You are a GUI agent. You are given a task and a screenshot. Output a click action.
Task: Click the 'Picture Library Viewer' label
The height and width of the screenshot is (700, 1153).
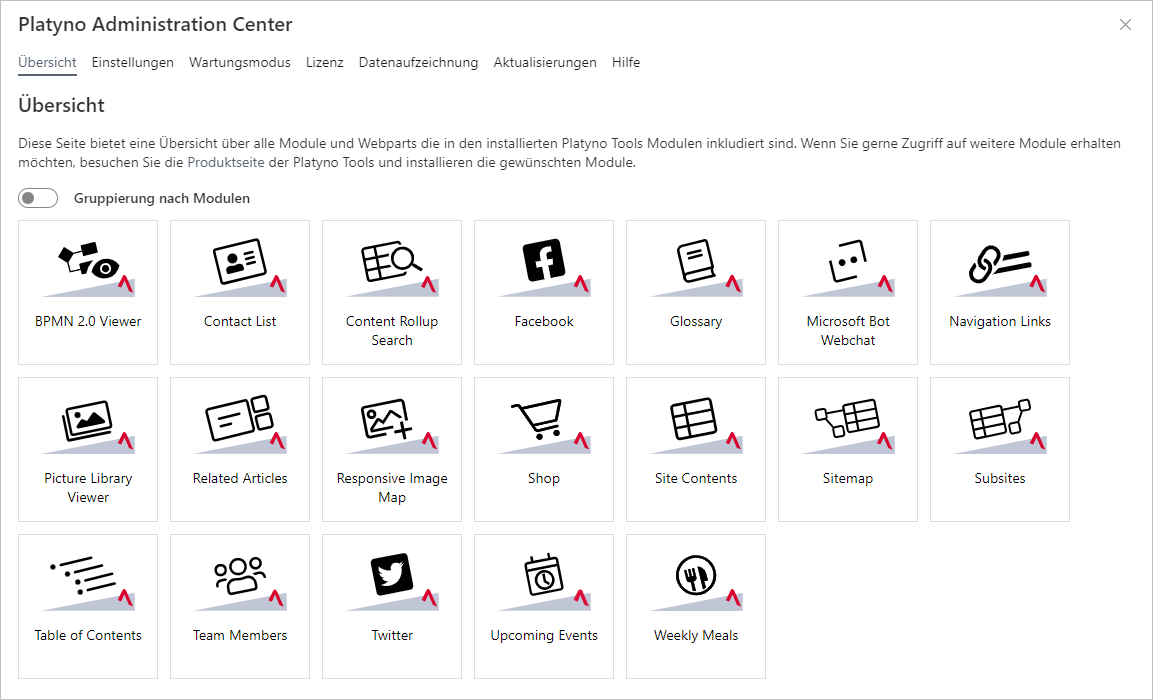coord(88,488)
